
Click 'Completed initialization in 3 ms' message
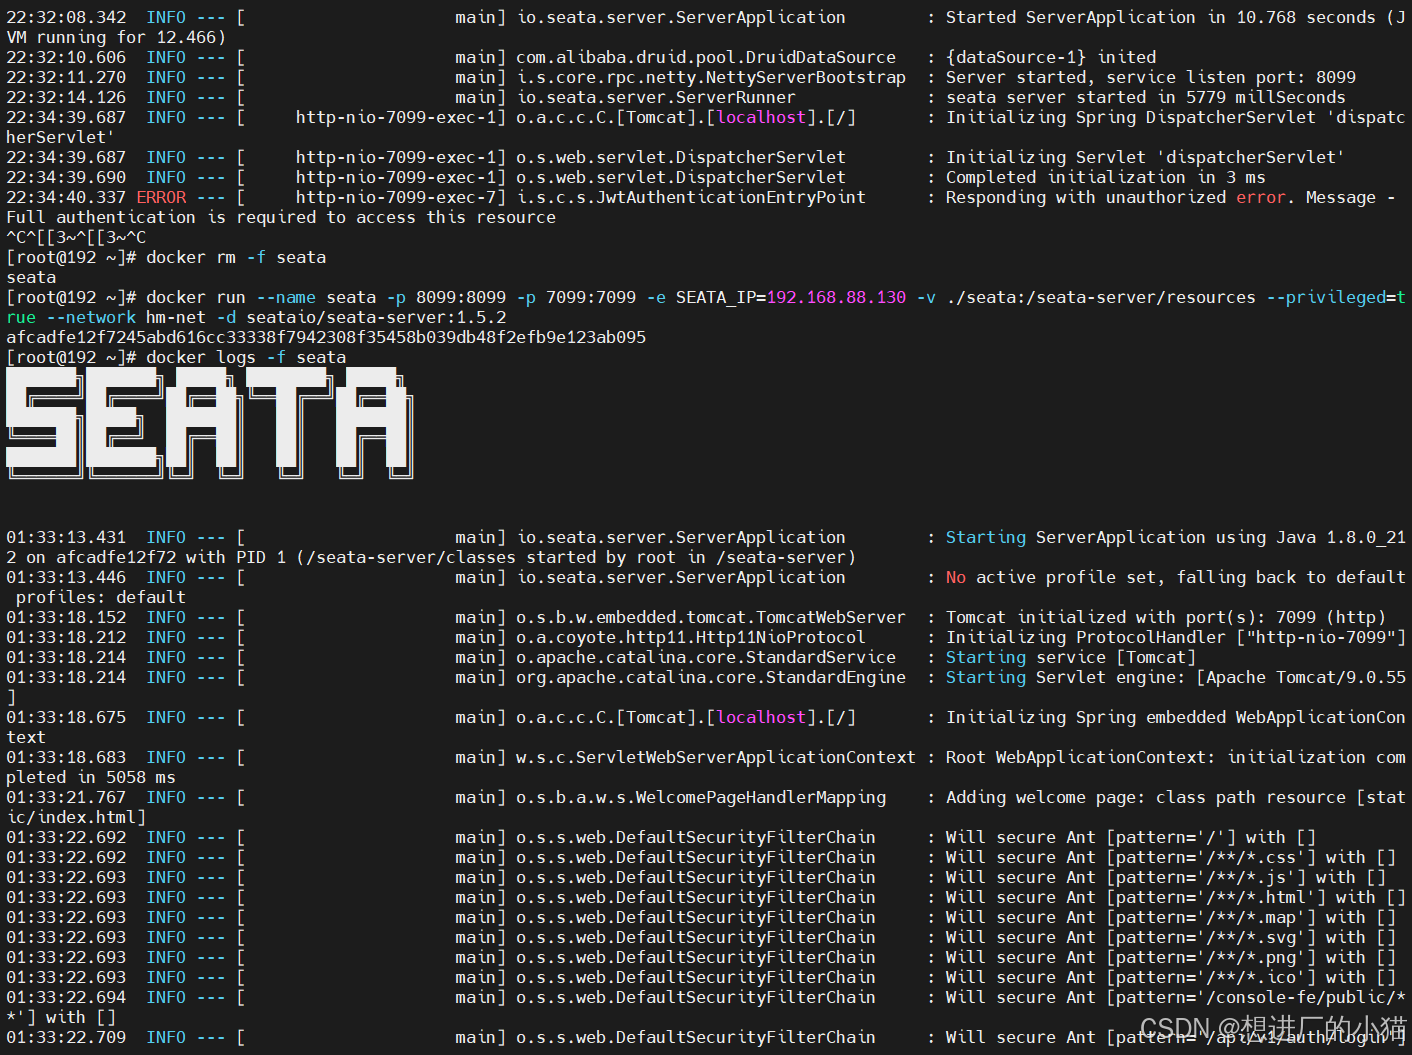[x=1106, y=177]
